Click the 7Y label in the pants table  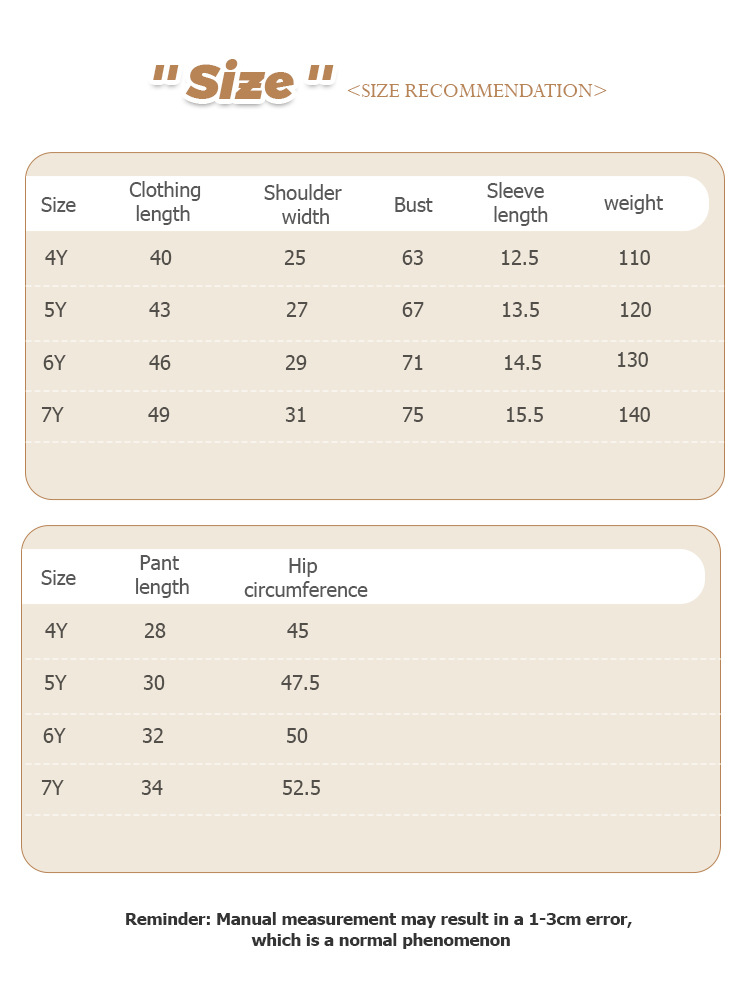53,788
